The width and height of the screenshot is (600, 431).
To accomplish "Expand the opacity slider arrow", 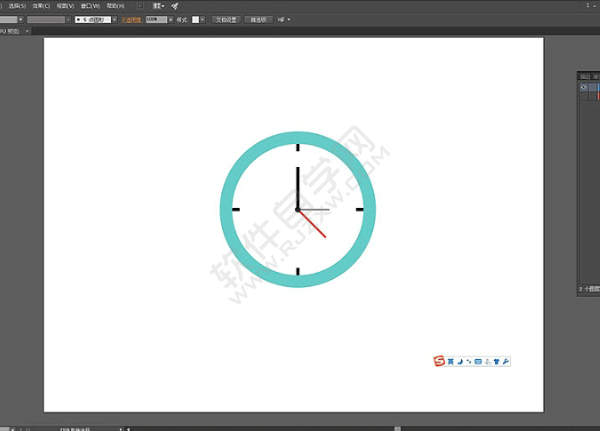I will point(171,20).
